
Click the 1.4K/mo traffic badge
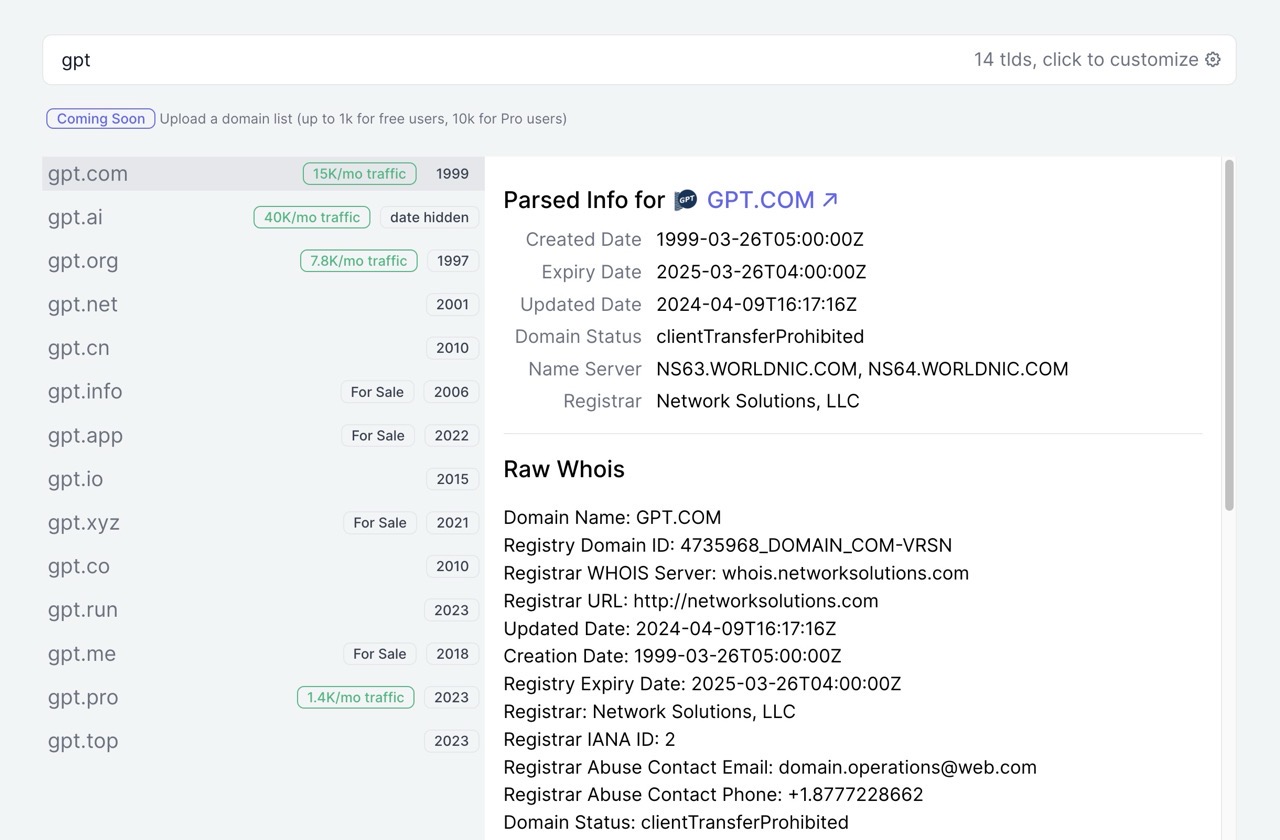(355, 697)
